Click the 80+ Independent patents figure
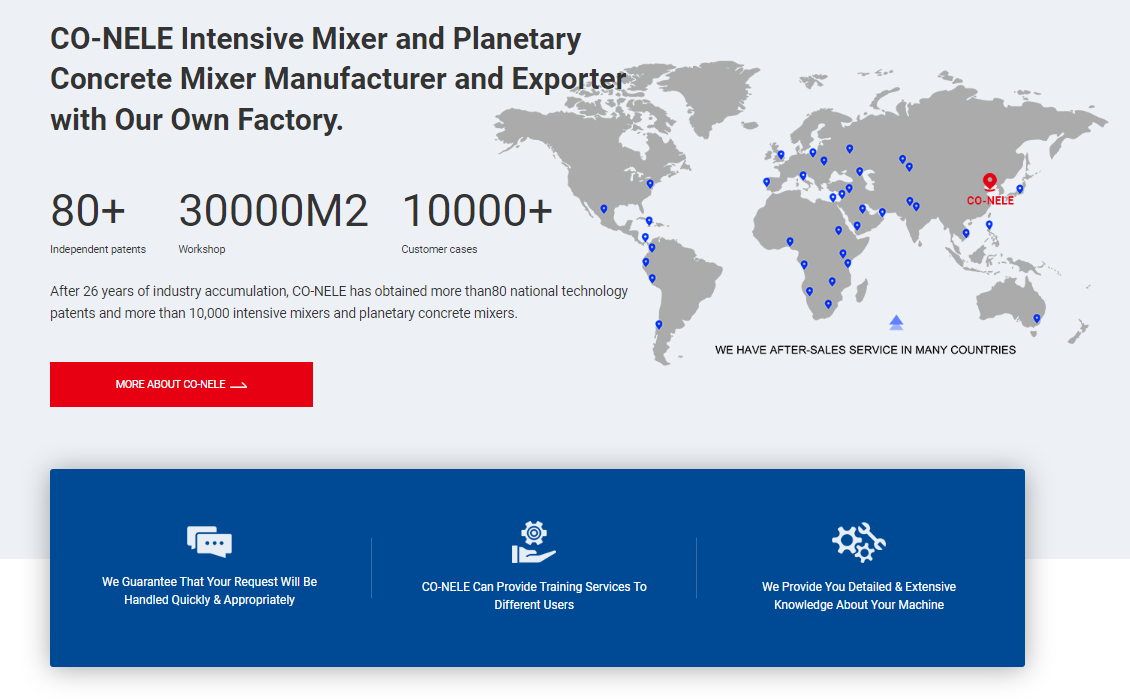 (89, 211)
